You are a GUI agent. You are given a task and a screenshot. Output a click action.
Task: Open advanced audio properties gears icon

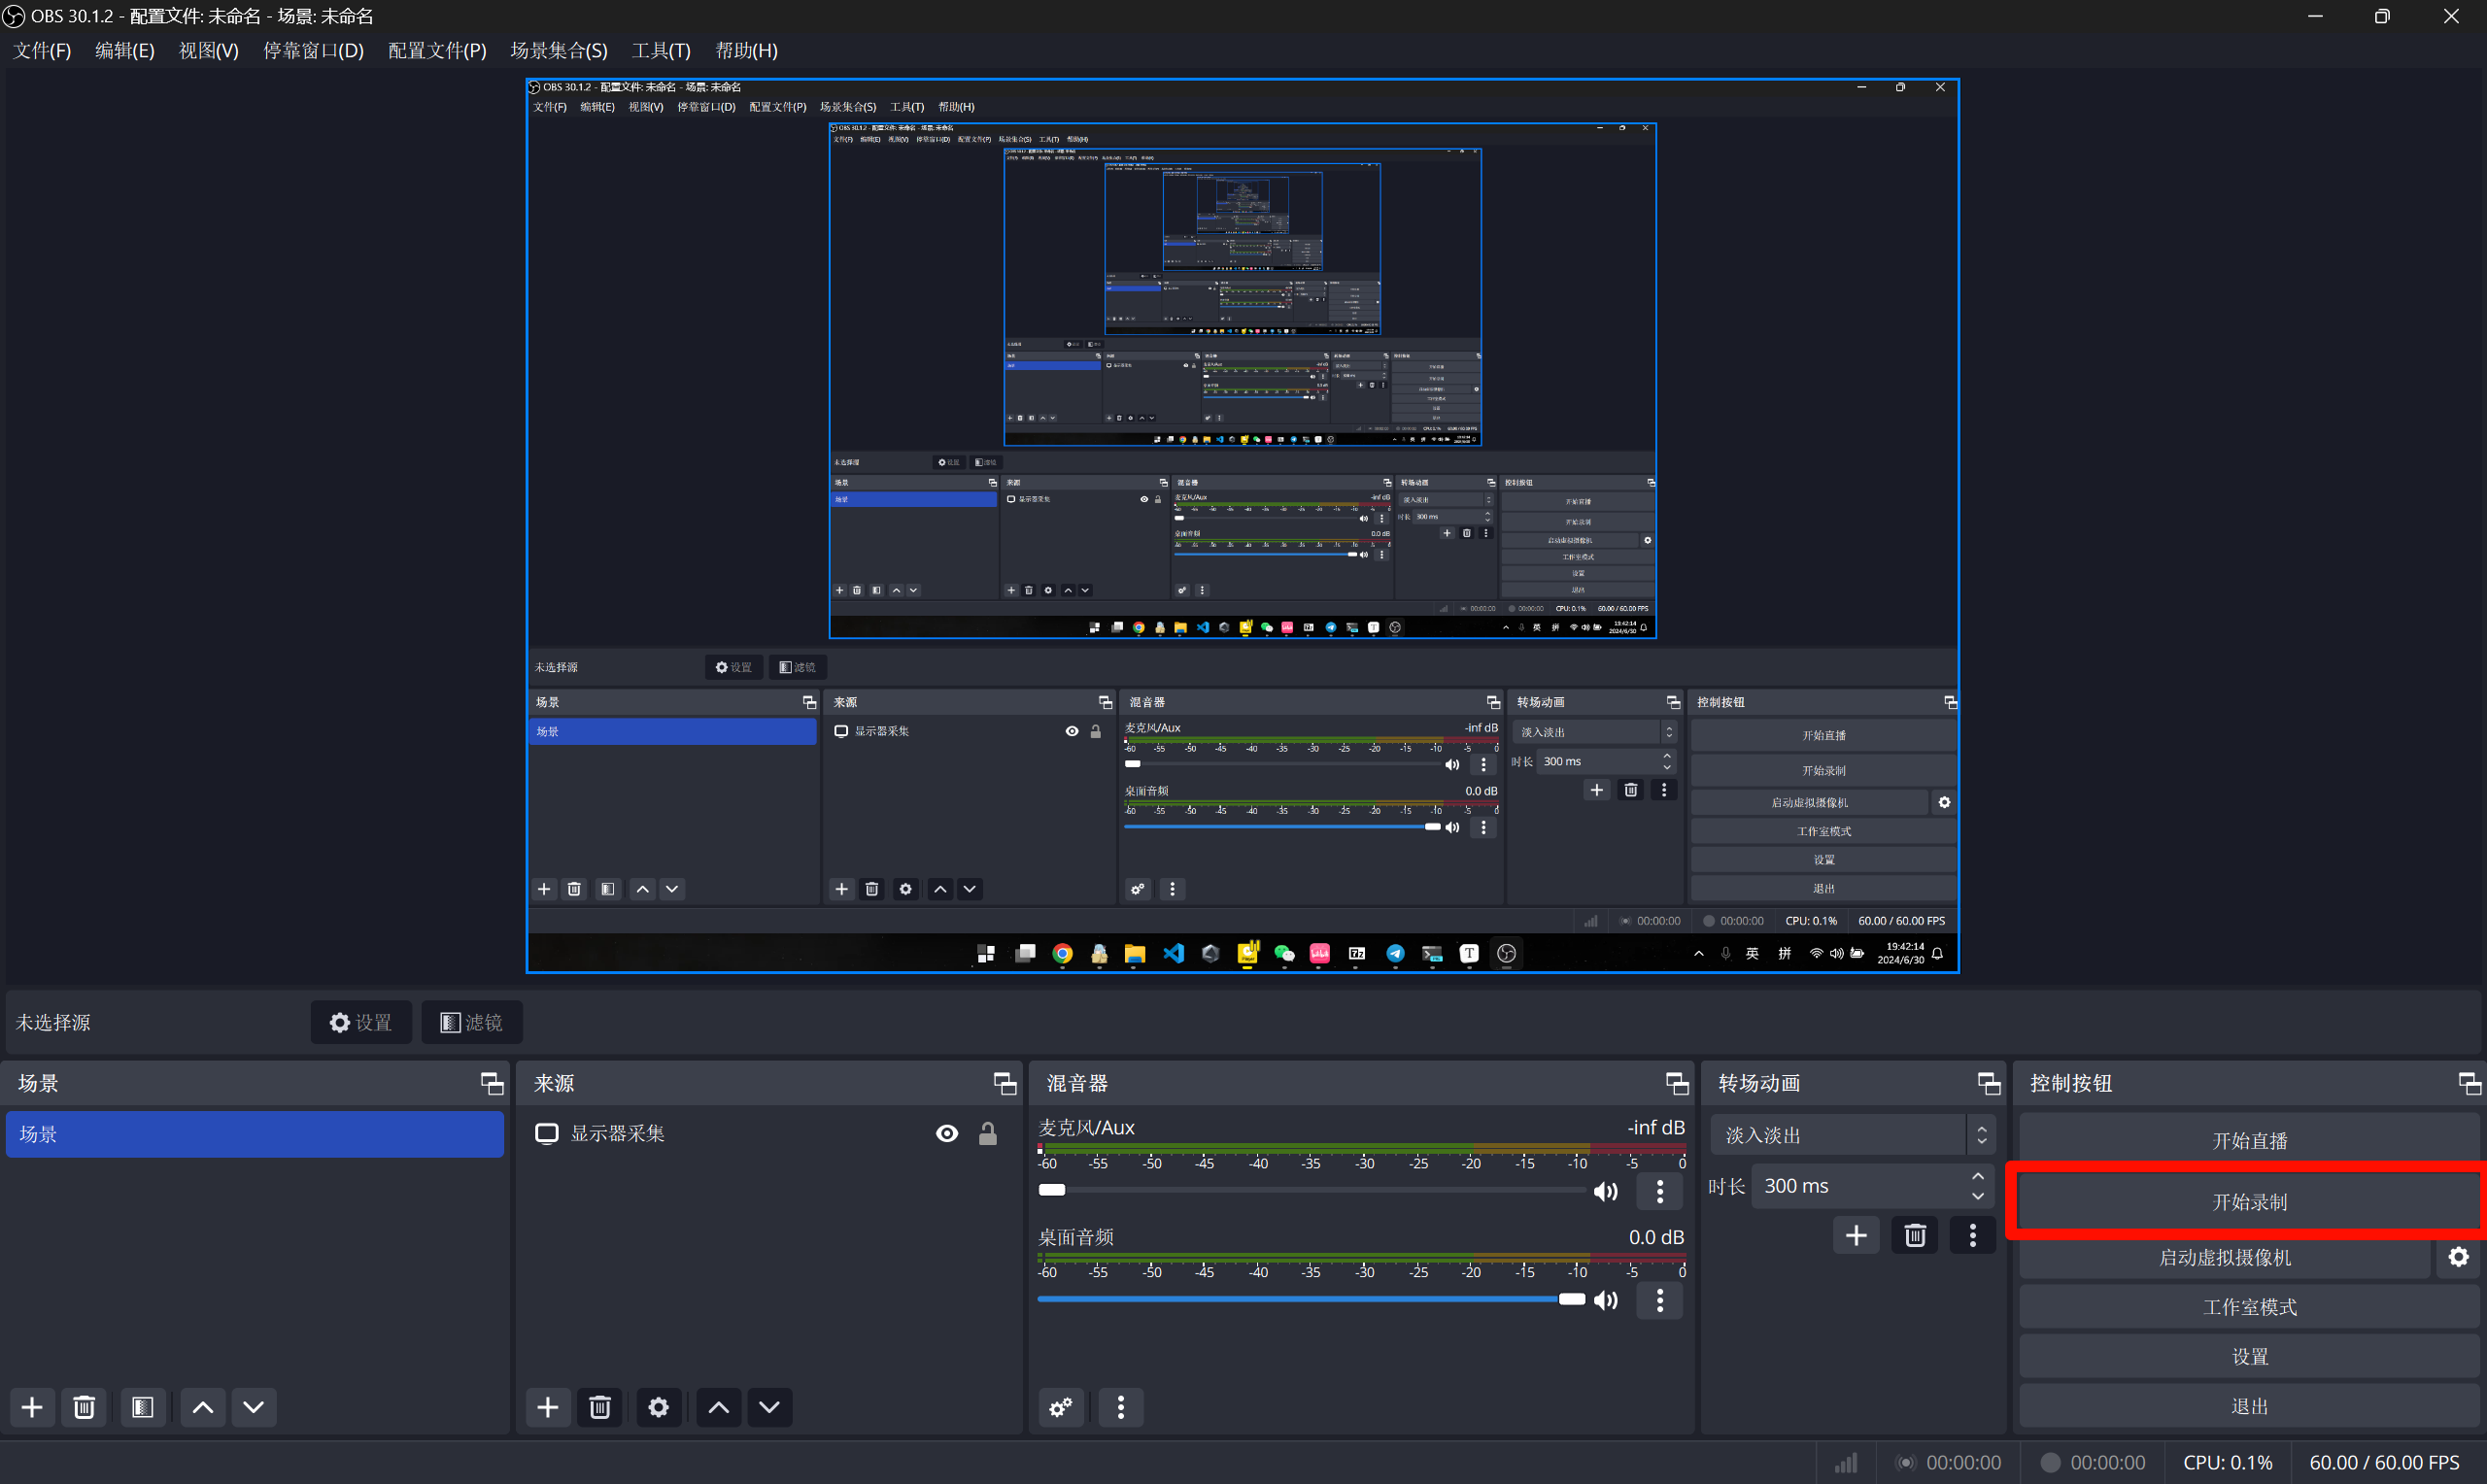coord(1060,1407)
